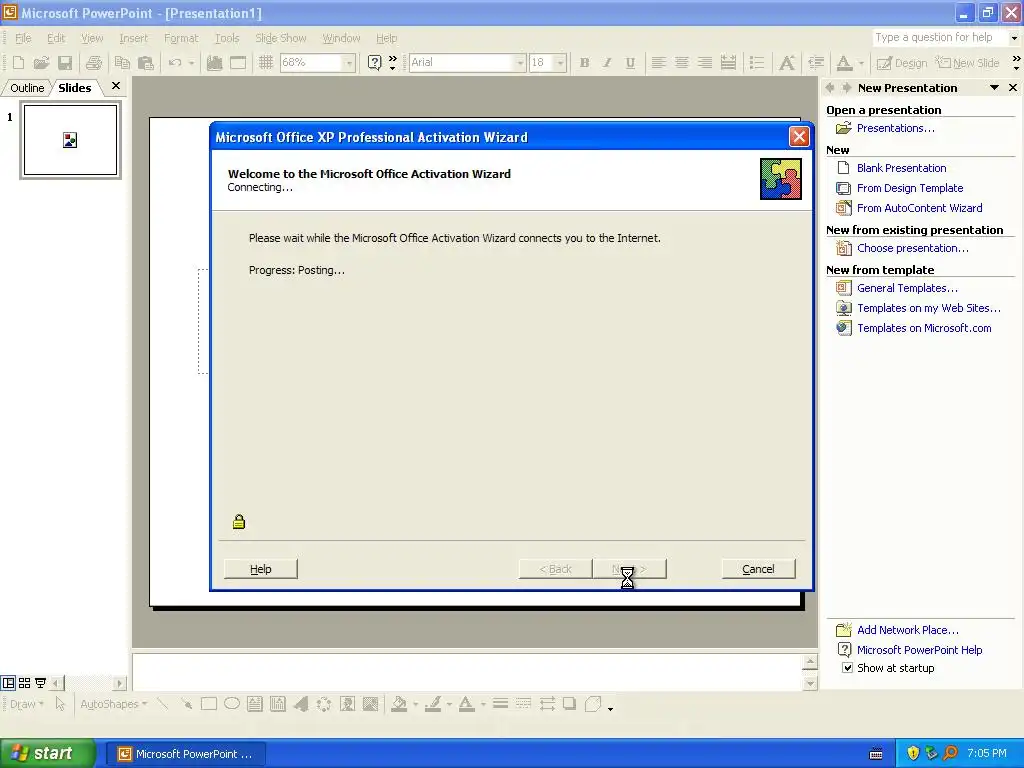Screen dimensions: 1024x768
Task: Toggle Align Left text alignment
Action: point(658,63)
